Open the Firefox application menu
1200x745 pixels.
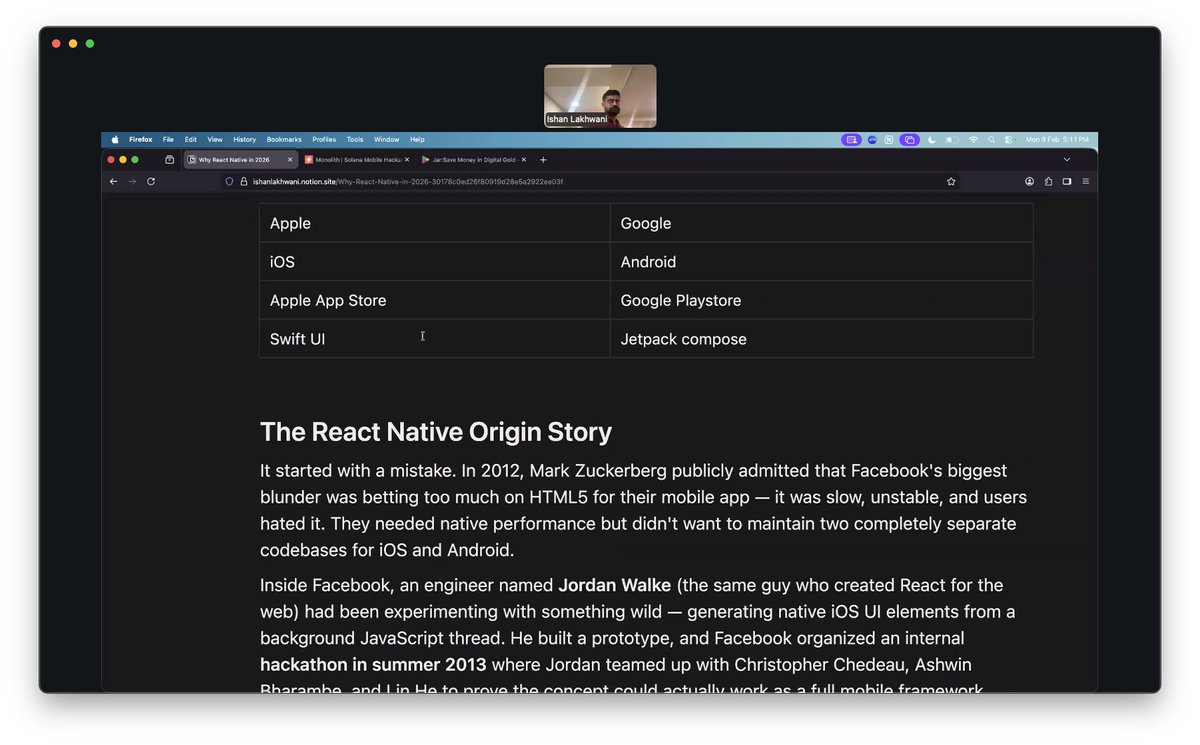[140, 140]
